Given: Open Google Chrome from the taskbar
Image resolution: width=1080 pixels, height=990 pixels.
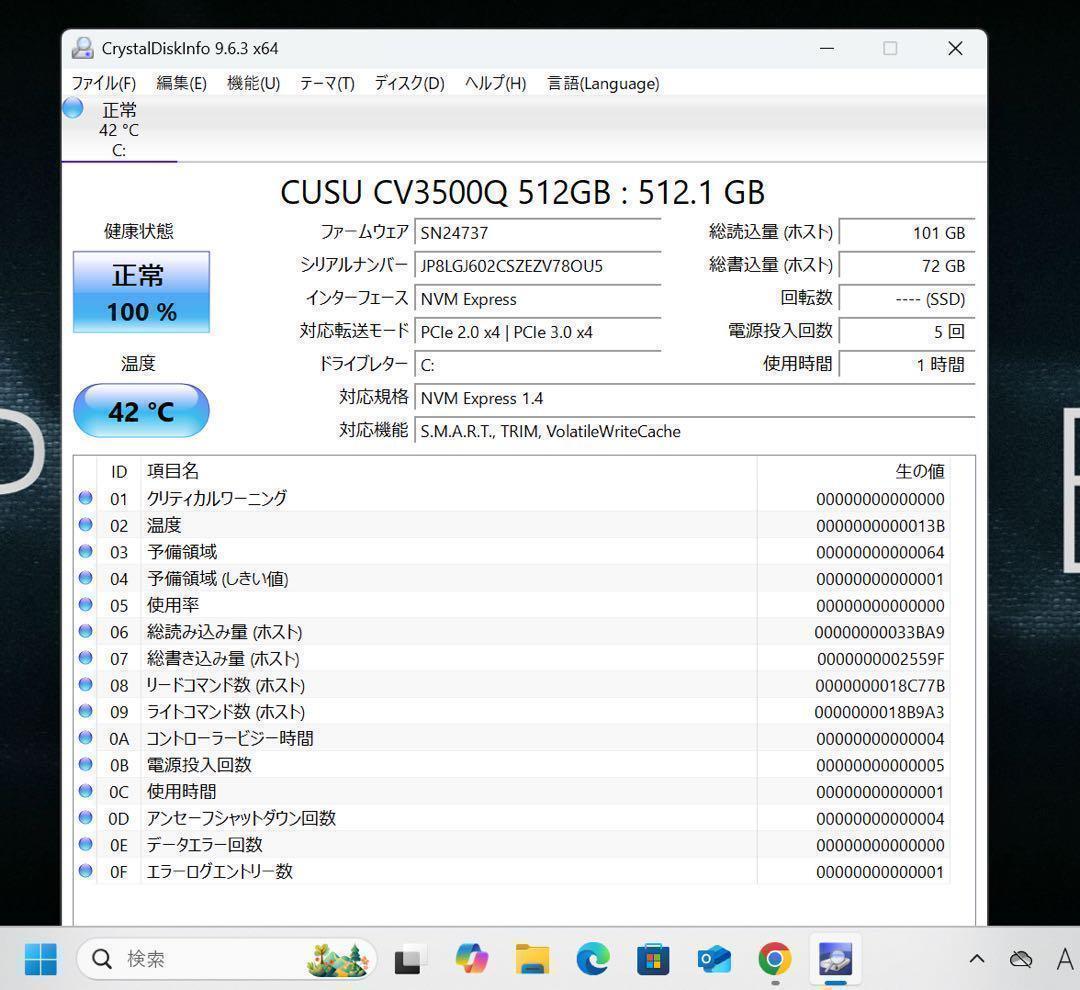Looking at the screenshot, I should [774, 958].
